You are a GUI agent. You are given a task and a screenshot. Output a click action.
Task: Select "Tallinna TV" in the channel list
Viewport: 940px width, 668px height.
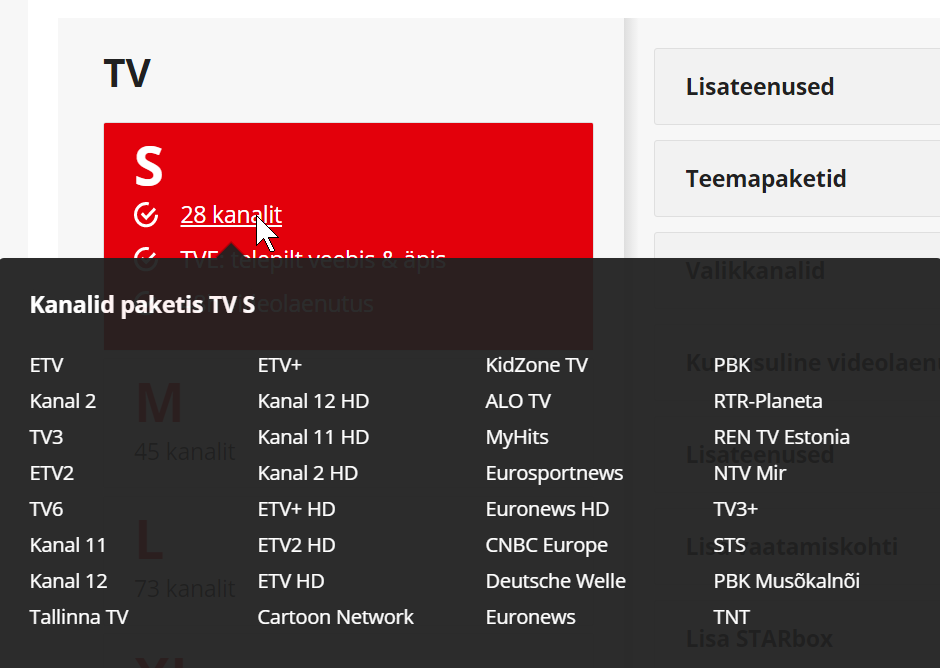tap(79, 617)
